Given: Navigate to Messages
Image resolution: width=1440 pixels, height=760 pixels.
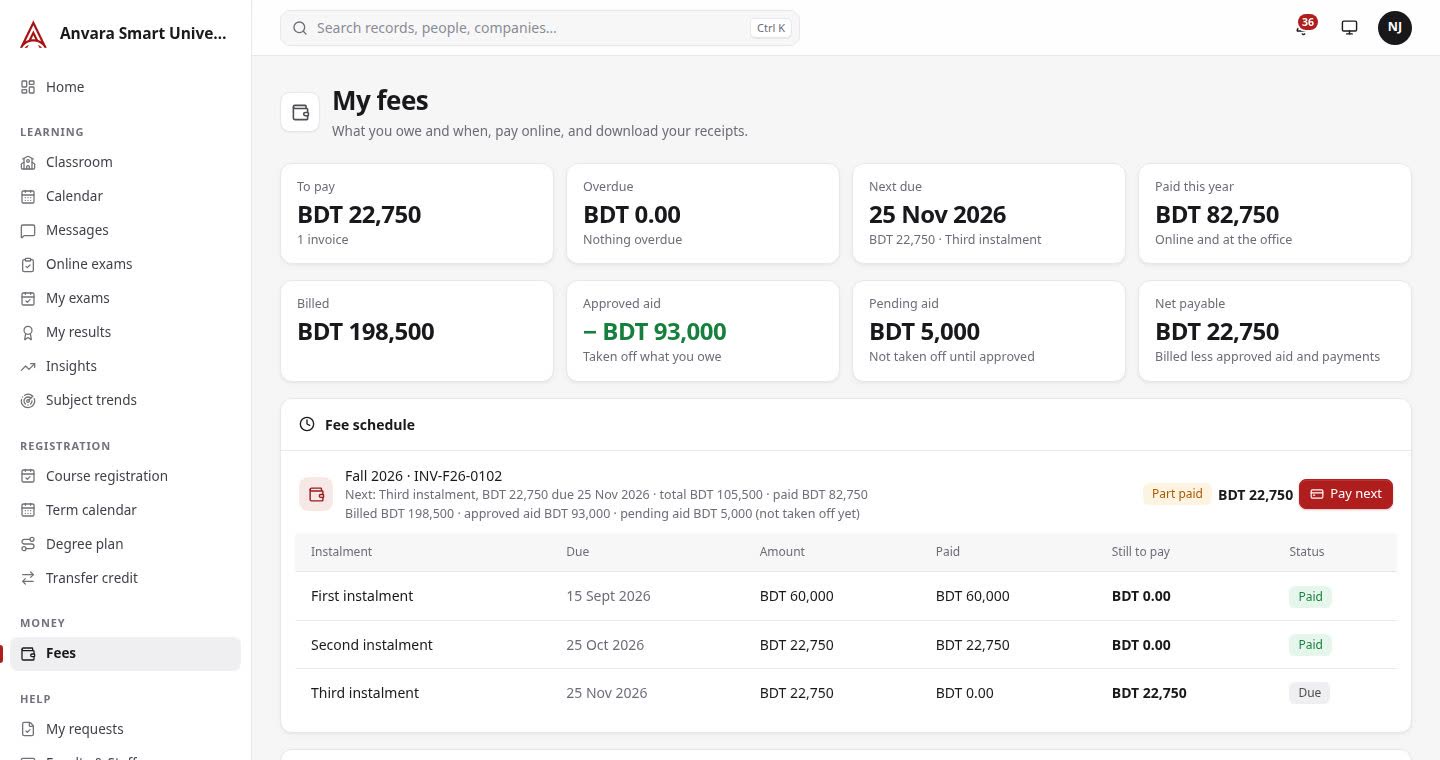Looking at the screenshot, I should coord(125,230).
